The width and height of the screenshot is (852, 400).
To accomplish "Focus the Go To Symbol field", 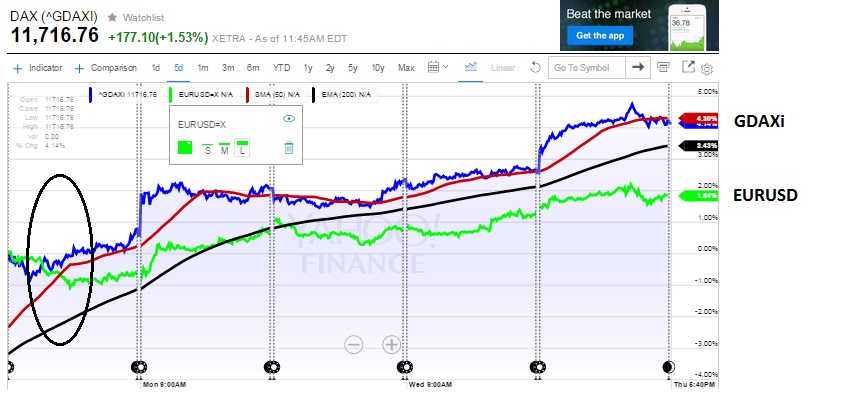I will [587, 68].
